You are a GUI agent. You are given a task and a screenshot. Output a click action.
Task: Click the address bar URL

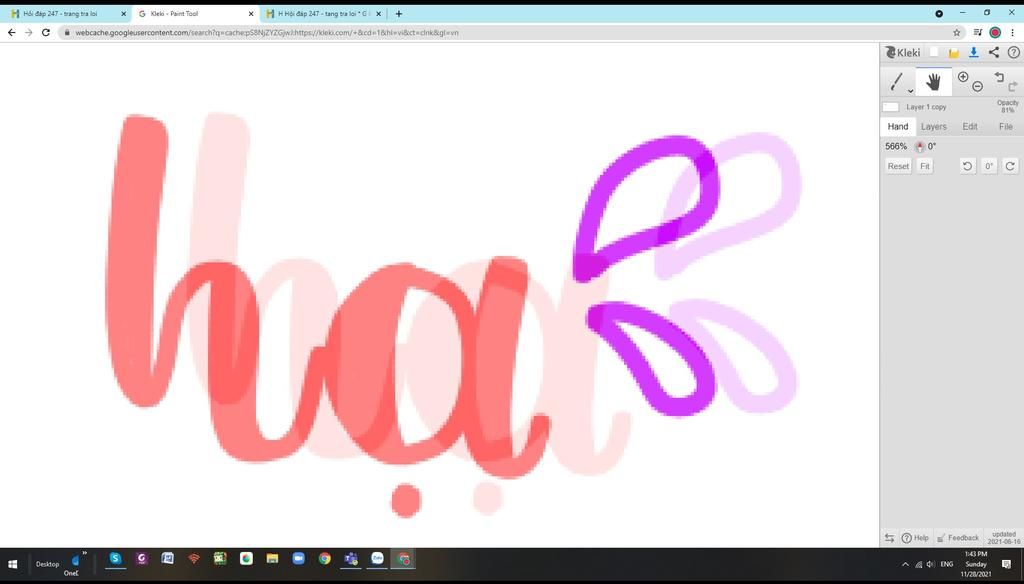click(267, 32)
